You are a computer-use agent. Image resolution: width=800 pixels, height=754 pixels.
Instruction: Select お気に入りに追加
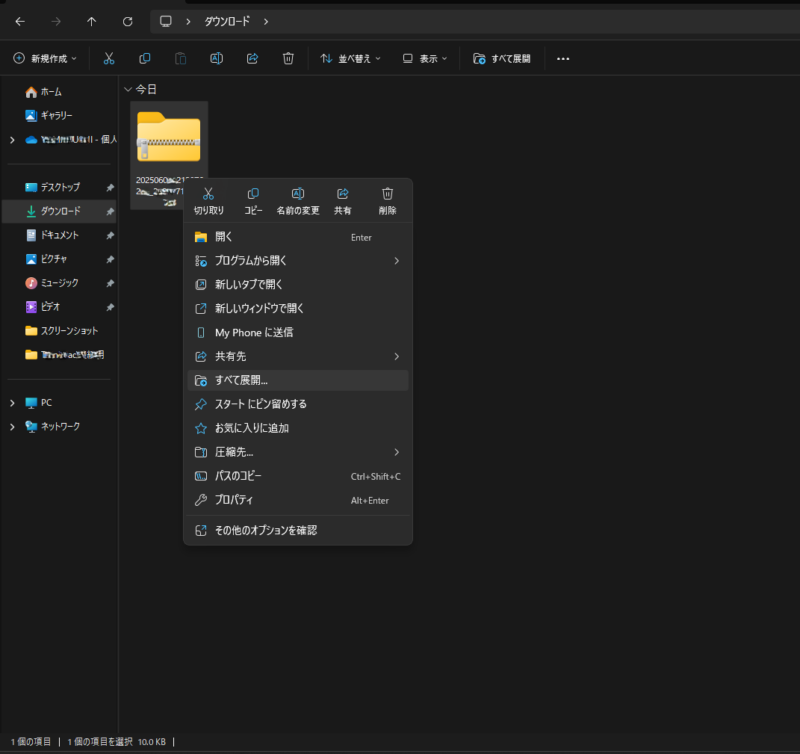tap(298, 428)
